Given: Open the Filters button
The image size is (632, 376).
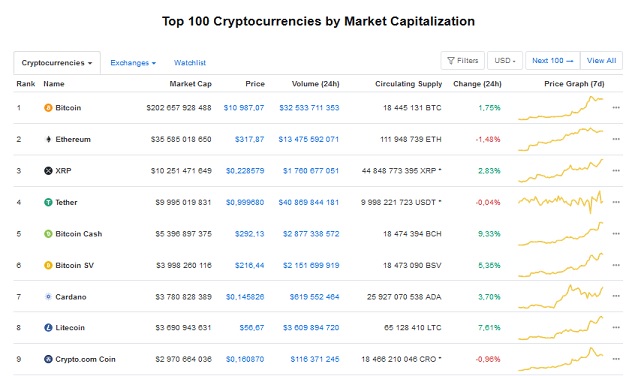Looking at the screenshot, I should click(462, 60).
